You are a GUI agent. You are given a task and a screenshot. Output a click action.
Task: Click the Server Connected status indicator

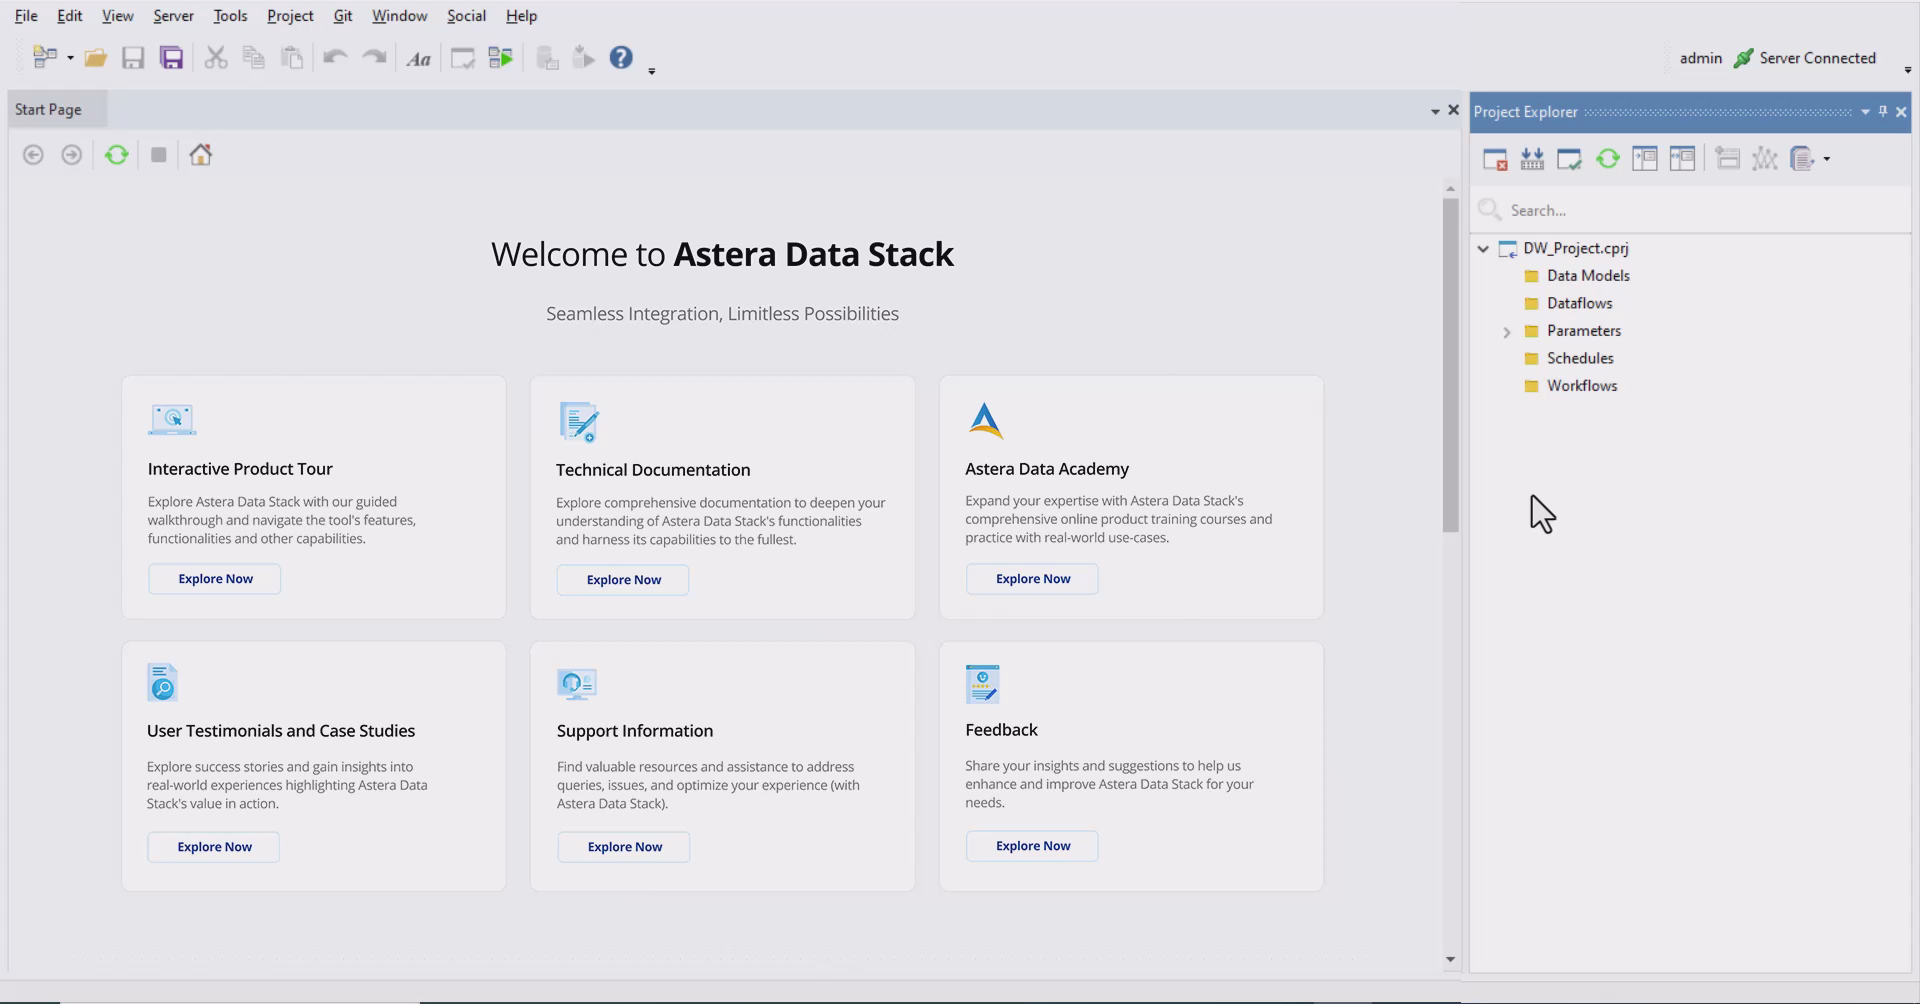[x=1805, y=58]
